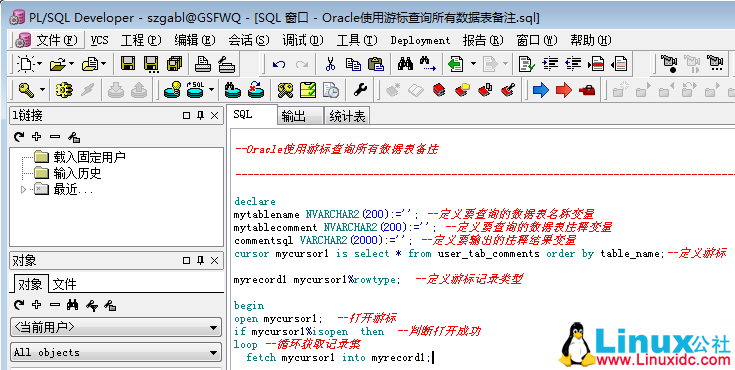
Task: Open the green arrow page dropdown arrow
Action: pos(473,64)
